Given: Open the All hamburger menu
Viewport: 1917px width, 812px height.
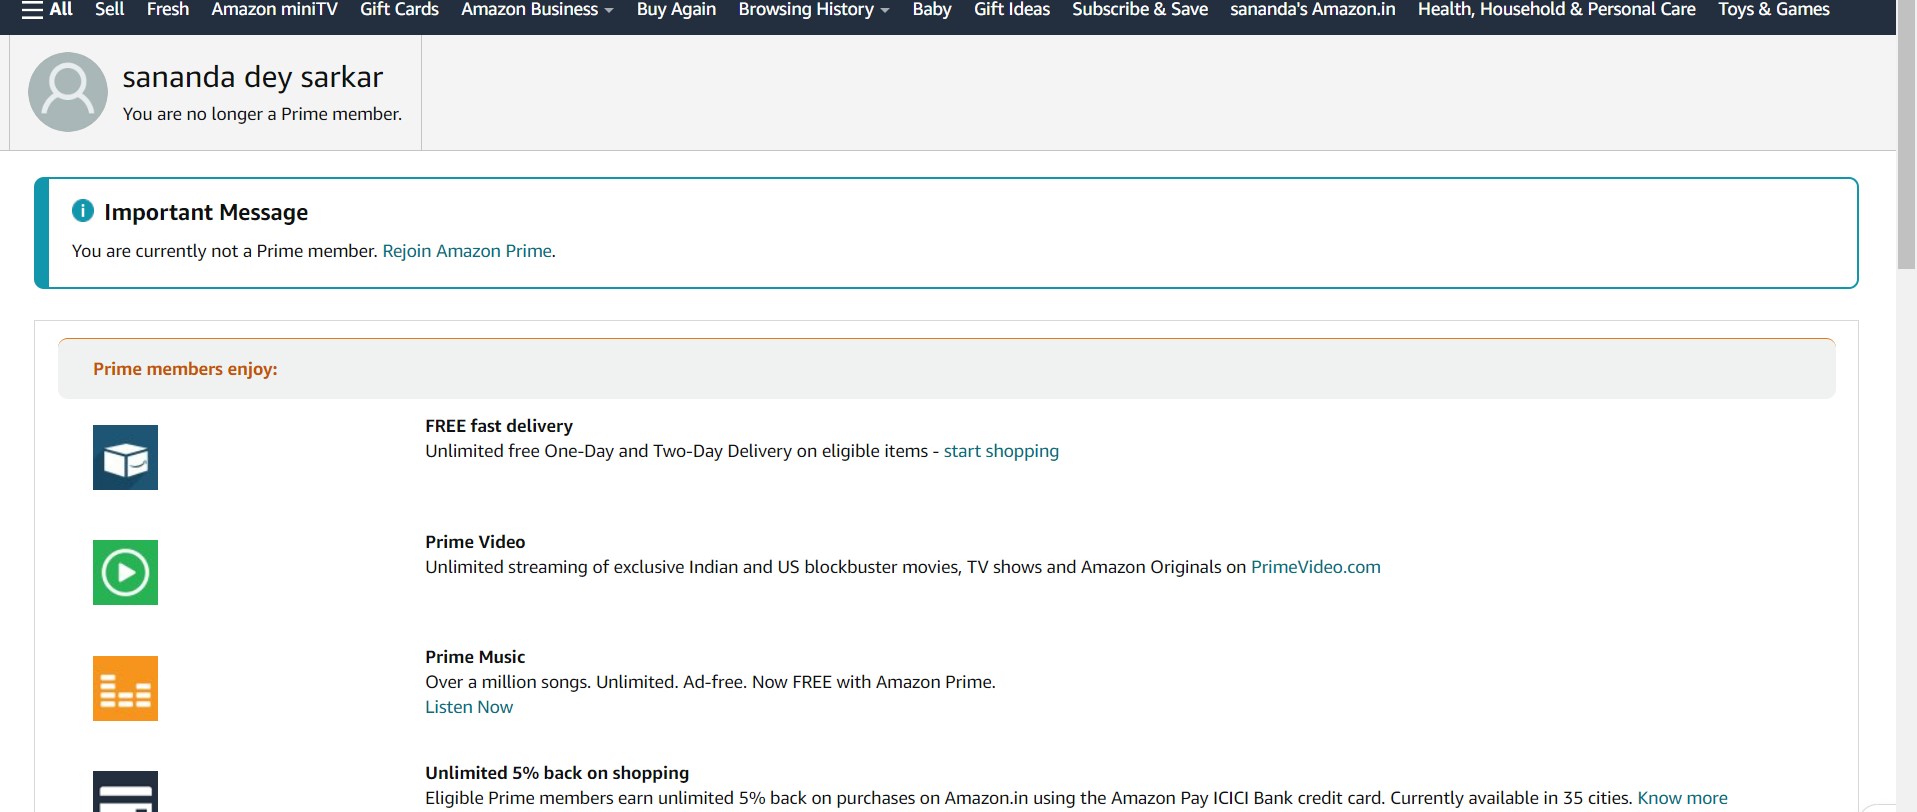Looking at the screenshot, I should [x=47, y=10].
